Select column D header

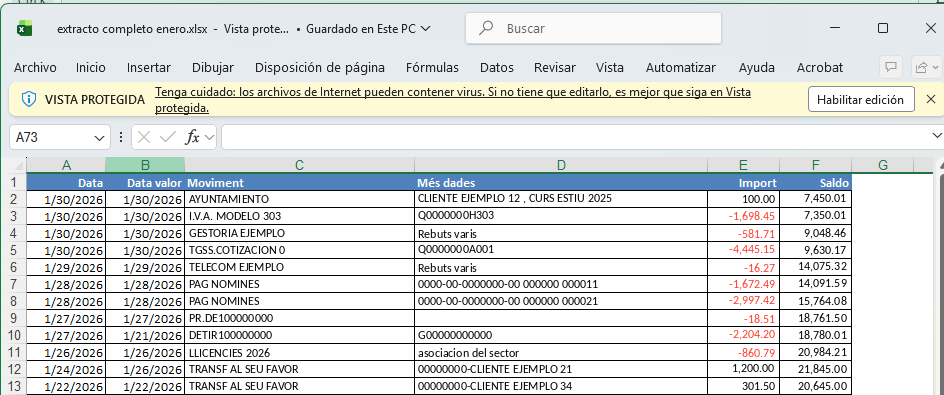click(561, 165)
